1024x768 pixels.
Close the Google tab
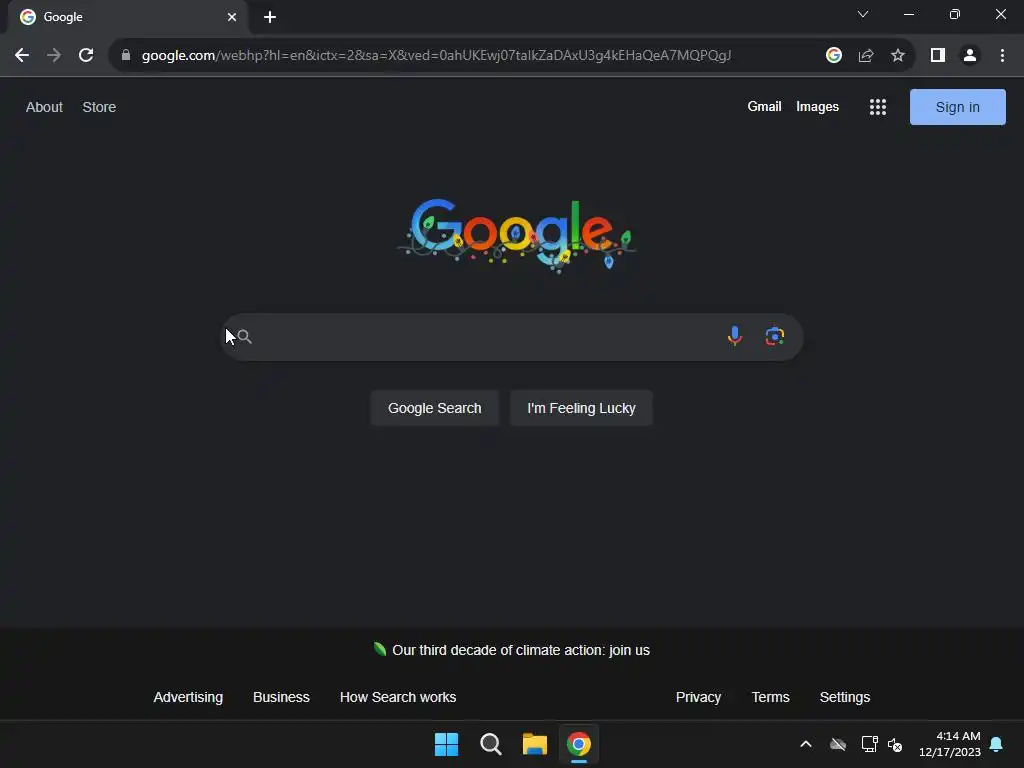tap(232, 17)
